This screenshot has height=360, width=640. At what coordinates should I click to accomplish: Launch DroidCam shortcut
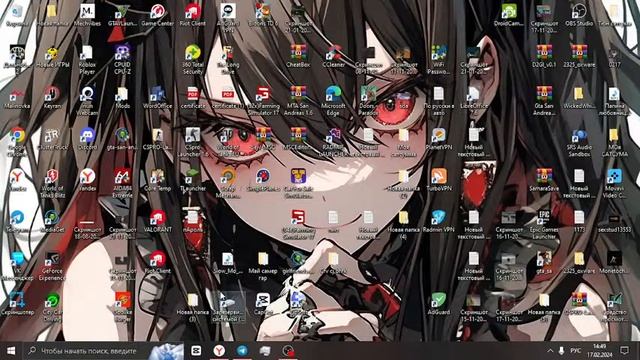point(509,15)
